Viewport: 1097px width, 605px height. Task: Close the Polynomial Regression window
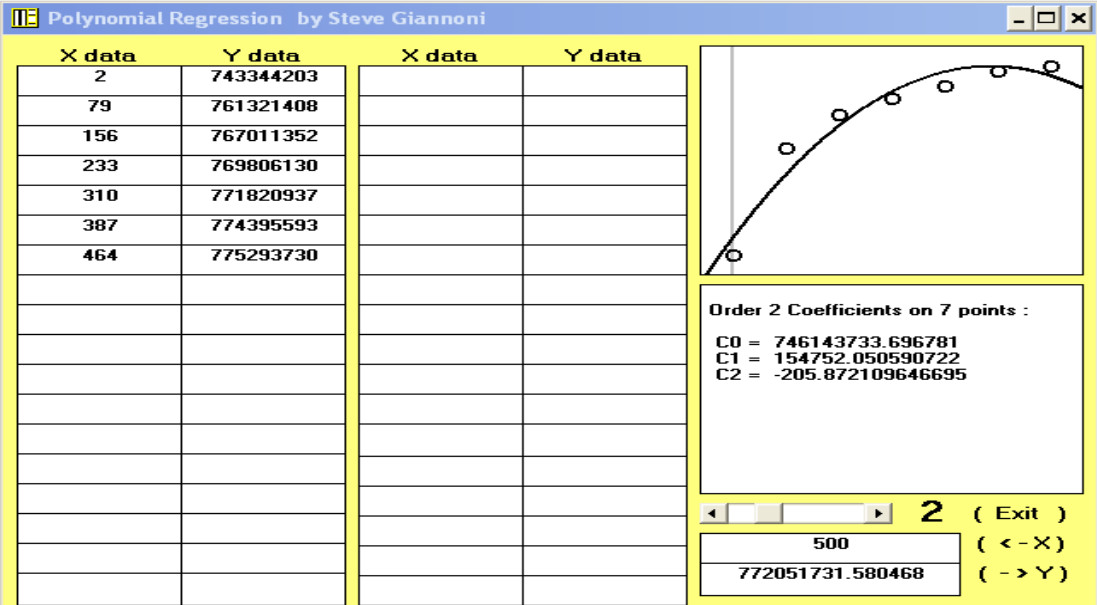coord(1077,18)
